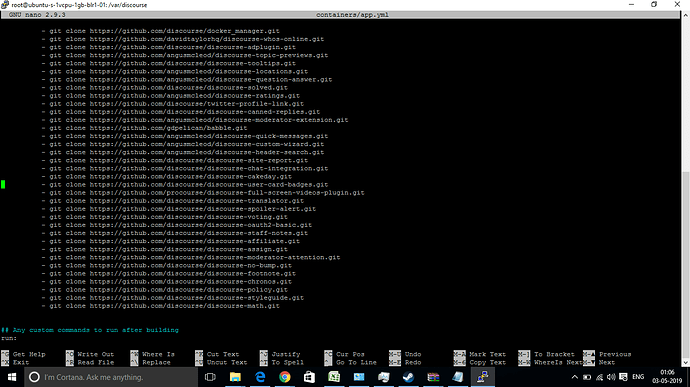Click the discourse-user-card-badges.git line

pos(185,184)
